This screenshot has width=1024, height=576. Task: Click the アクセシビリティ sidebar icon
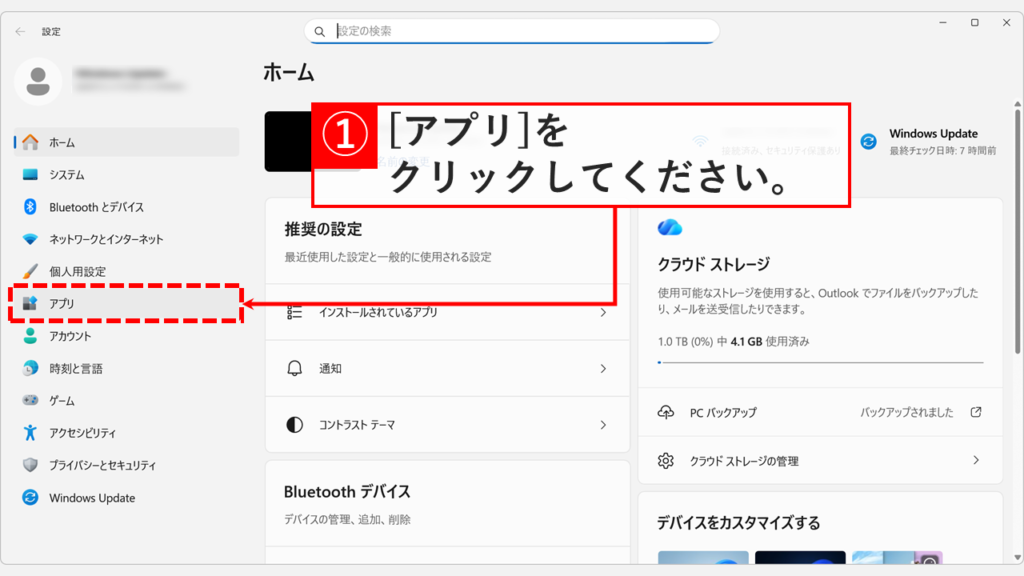coord(29,433)
